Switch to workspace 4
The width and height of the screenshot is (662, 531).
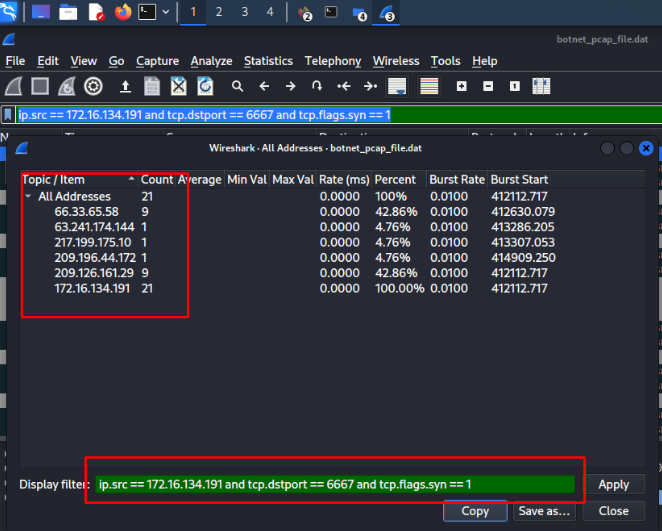coord(270,12)
